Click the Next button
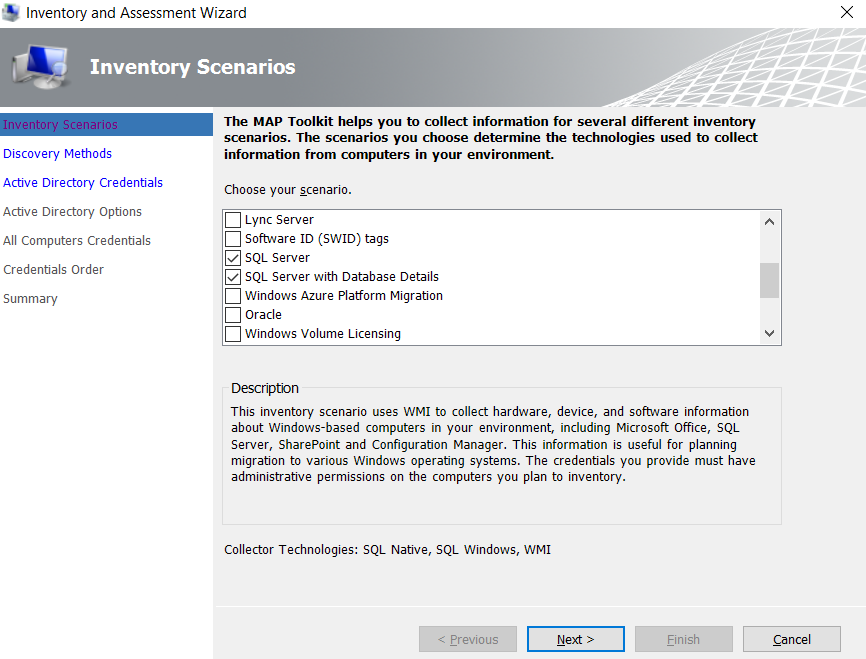The width and height of the screenshot is (866, 659). tap(575, 639)
